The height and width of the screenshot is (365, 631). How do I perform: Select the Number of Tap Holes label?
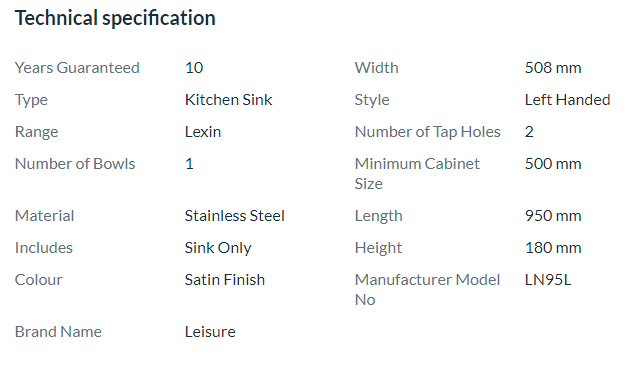click(x=427, y=132)
